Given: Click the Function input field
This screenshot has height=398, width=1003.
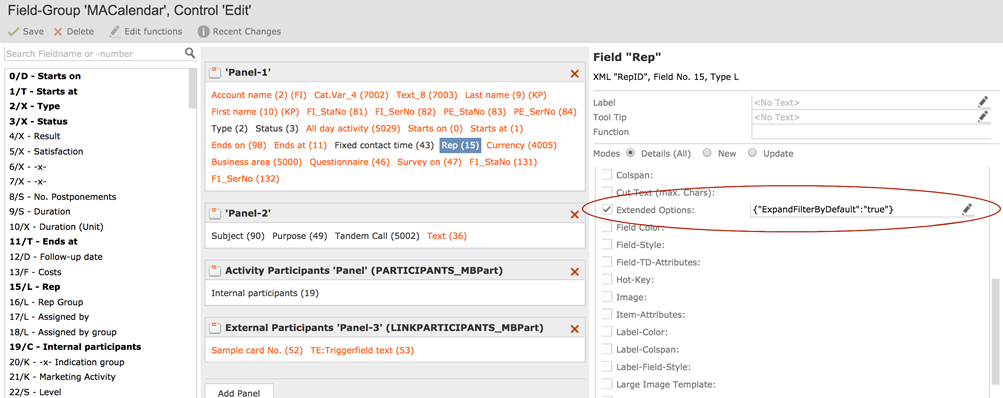Looking at the screenshot, I should pyautogui.click(x=871, y=132).
